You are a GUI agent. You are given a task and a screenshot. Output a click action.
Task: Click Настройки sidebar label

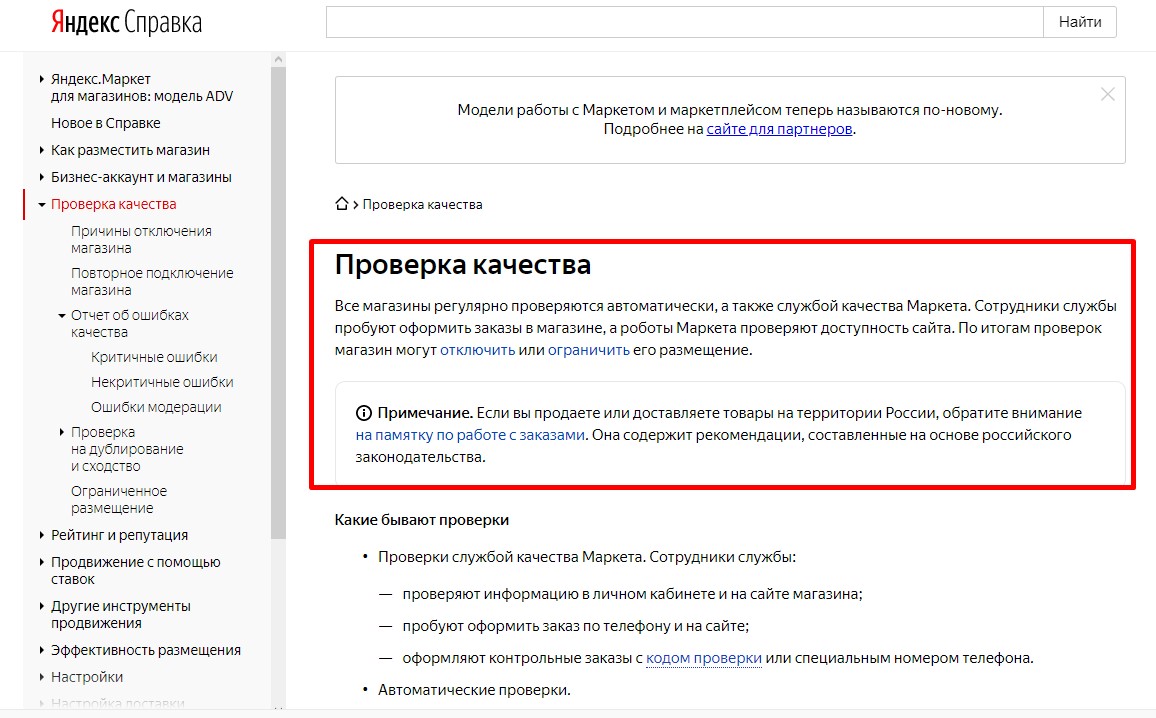tap(87, 677)
